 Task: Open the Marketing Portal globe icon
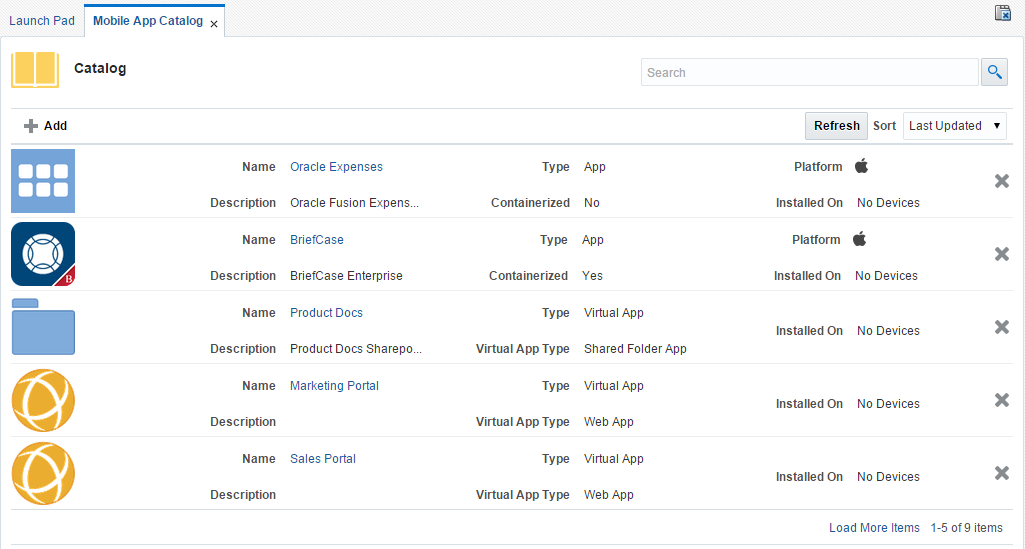pyautogui.click(x=43, y=400)
